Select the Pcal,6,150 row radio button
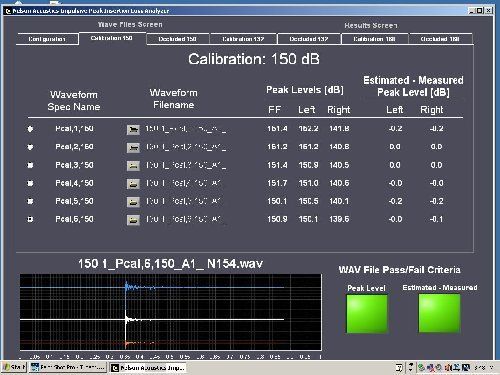500x375 pixels. pyautogui.click(x=30, y=219)
